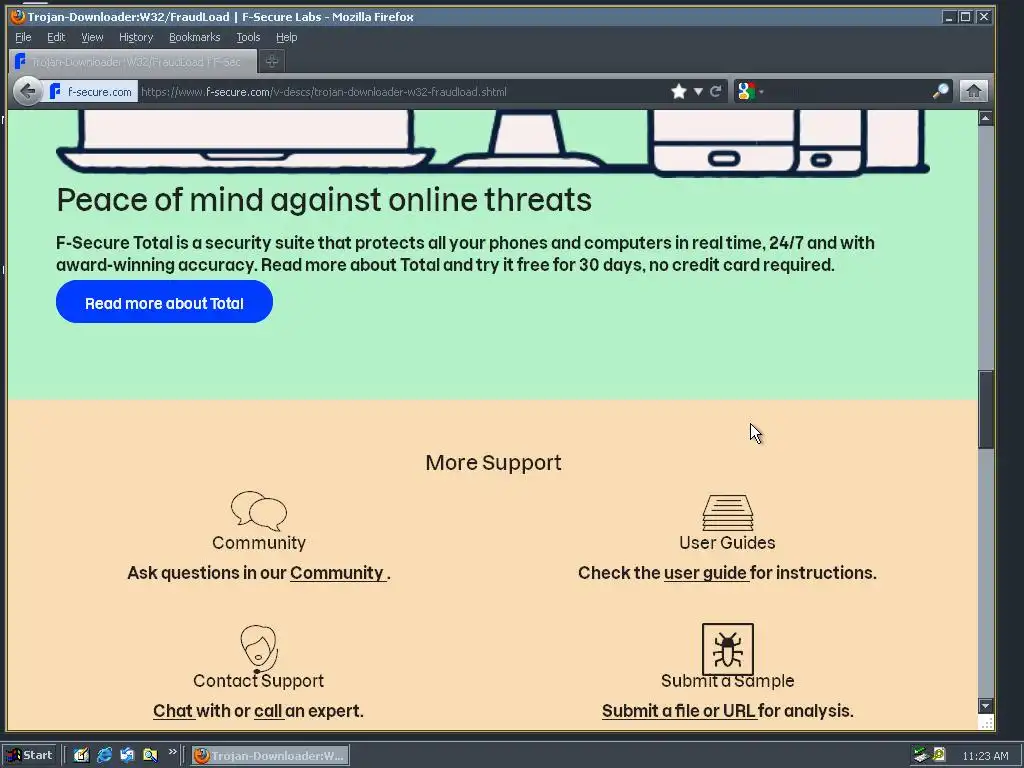
Task: Click the scrollbar up arrow
Action: (985, 118)
